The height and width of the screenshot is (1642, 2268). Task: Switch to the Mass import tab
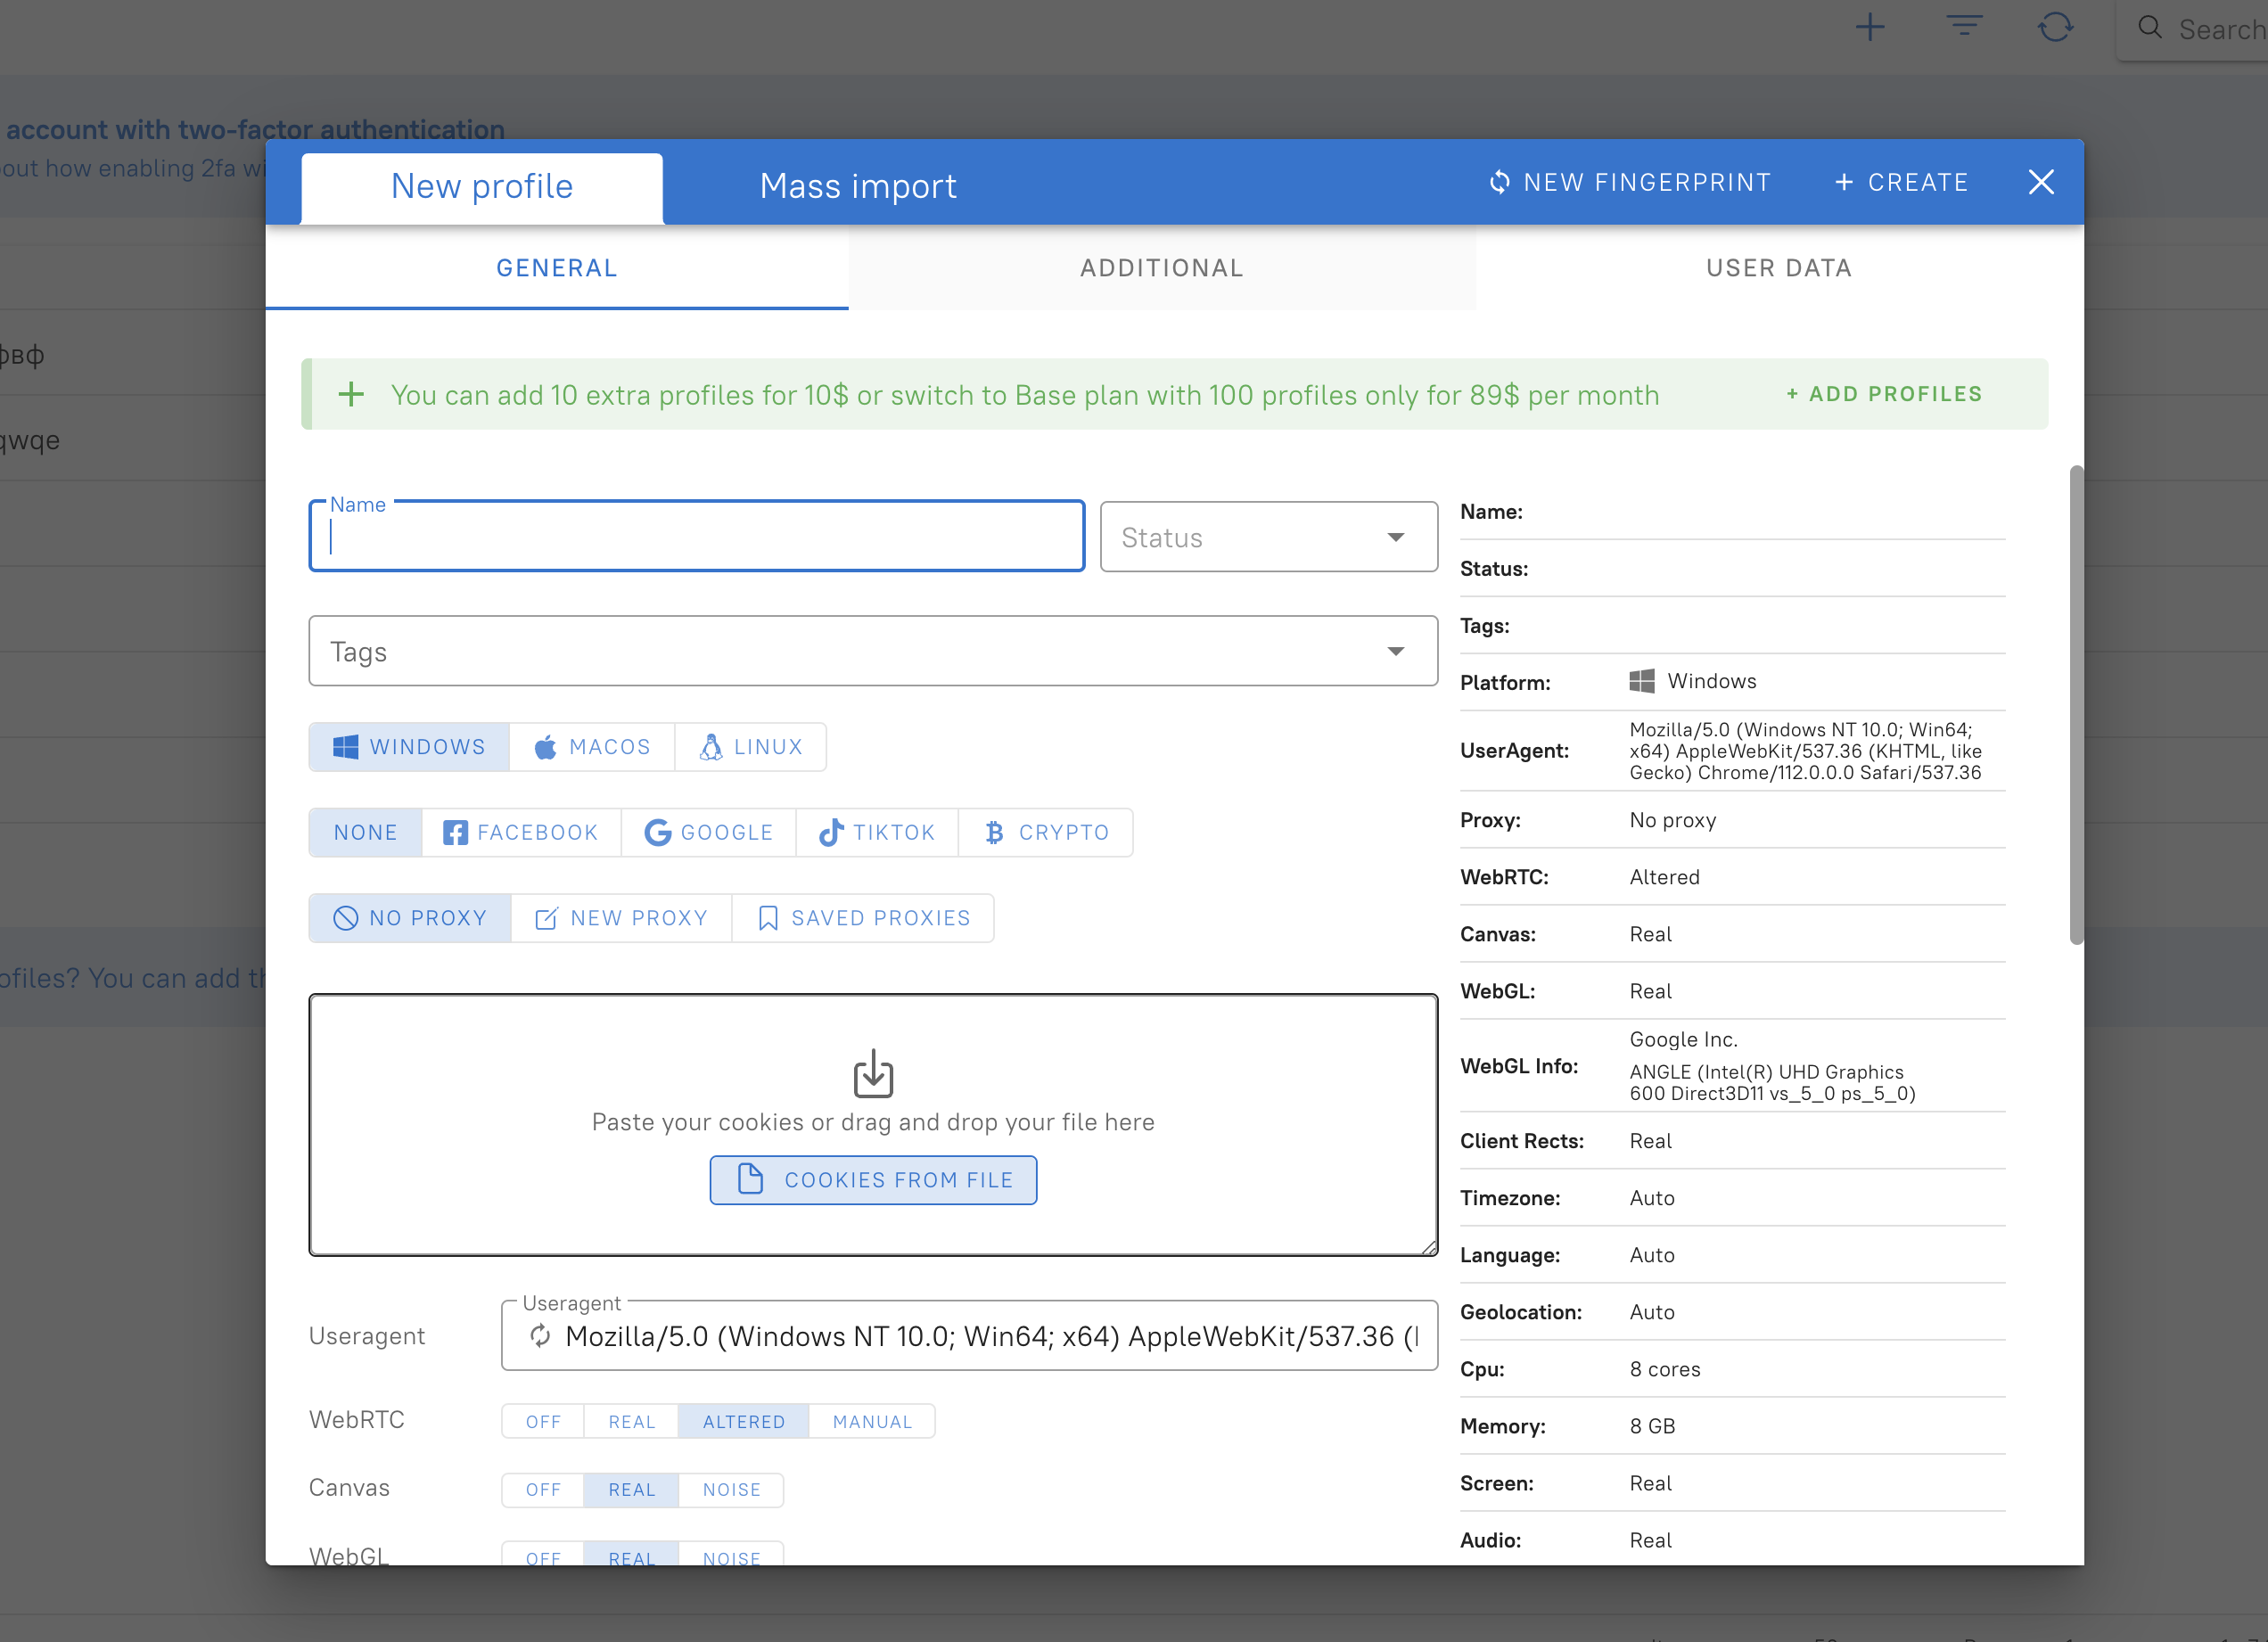[857, 186]
